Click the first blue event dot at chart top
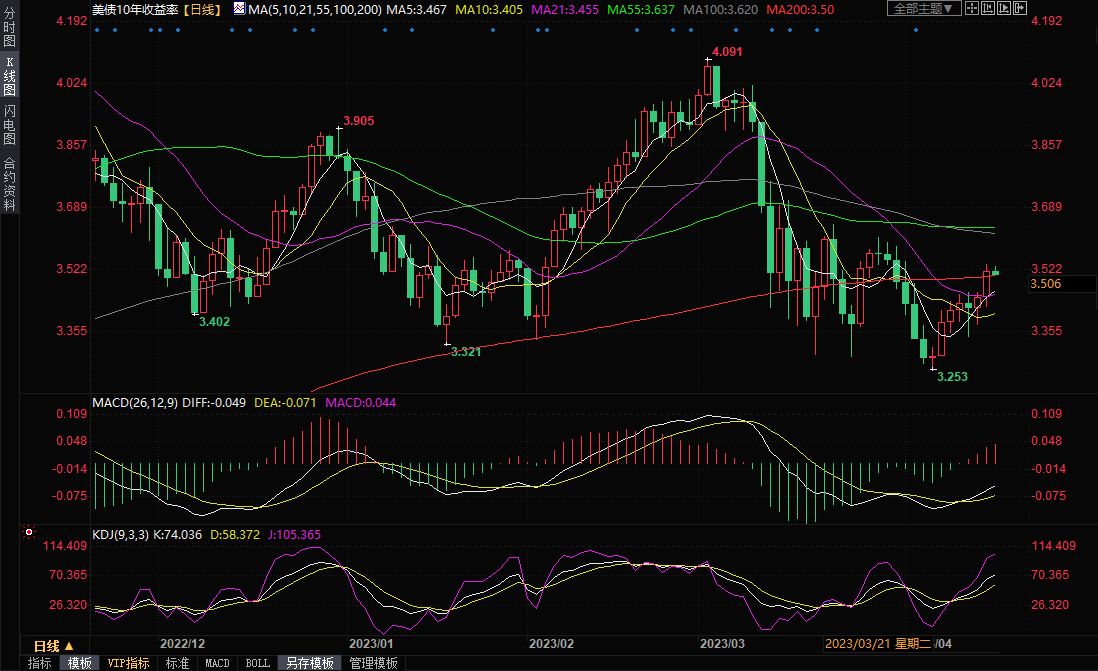 click(x=96, y=29)
